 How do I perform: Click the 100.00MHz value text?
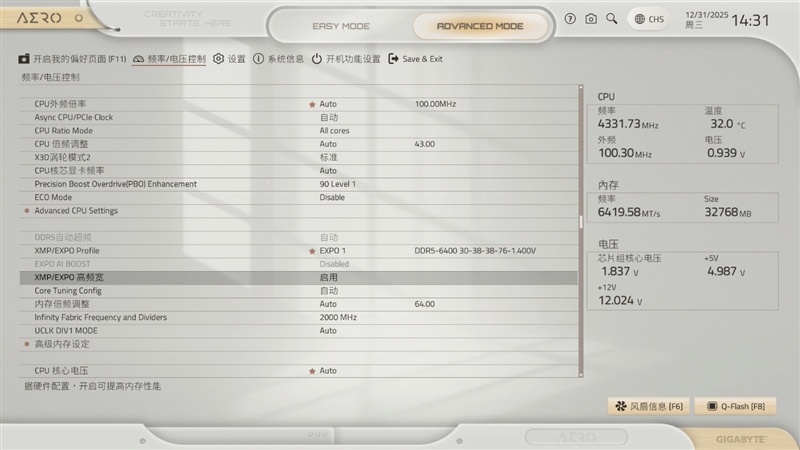(435, 104)
